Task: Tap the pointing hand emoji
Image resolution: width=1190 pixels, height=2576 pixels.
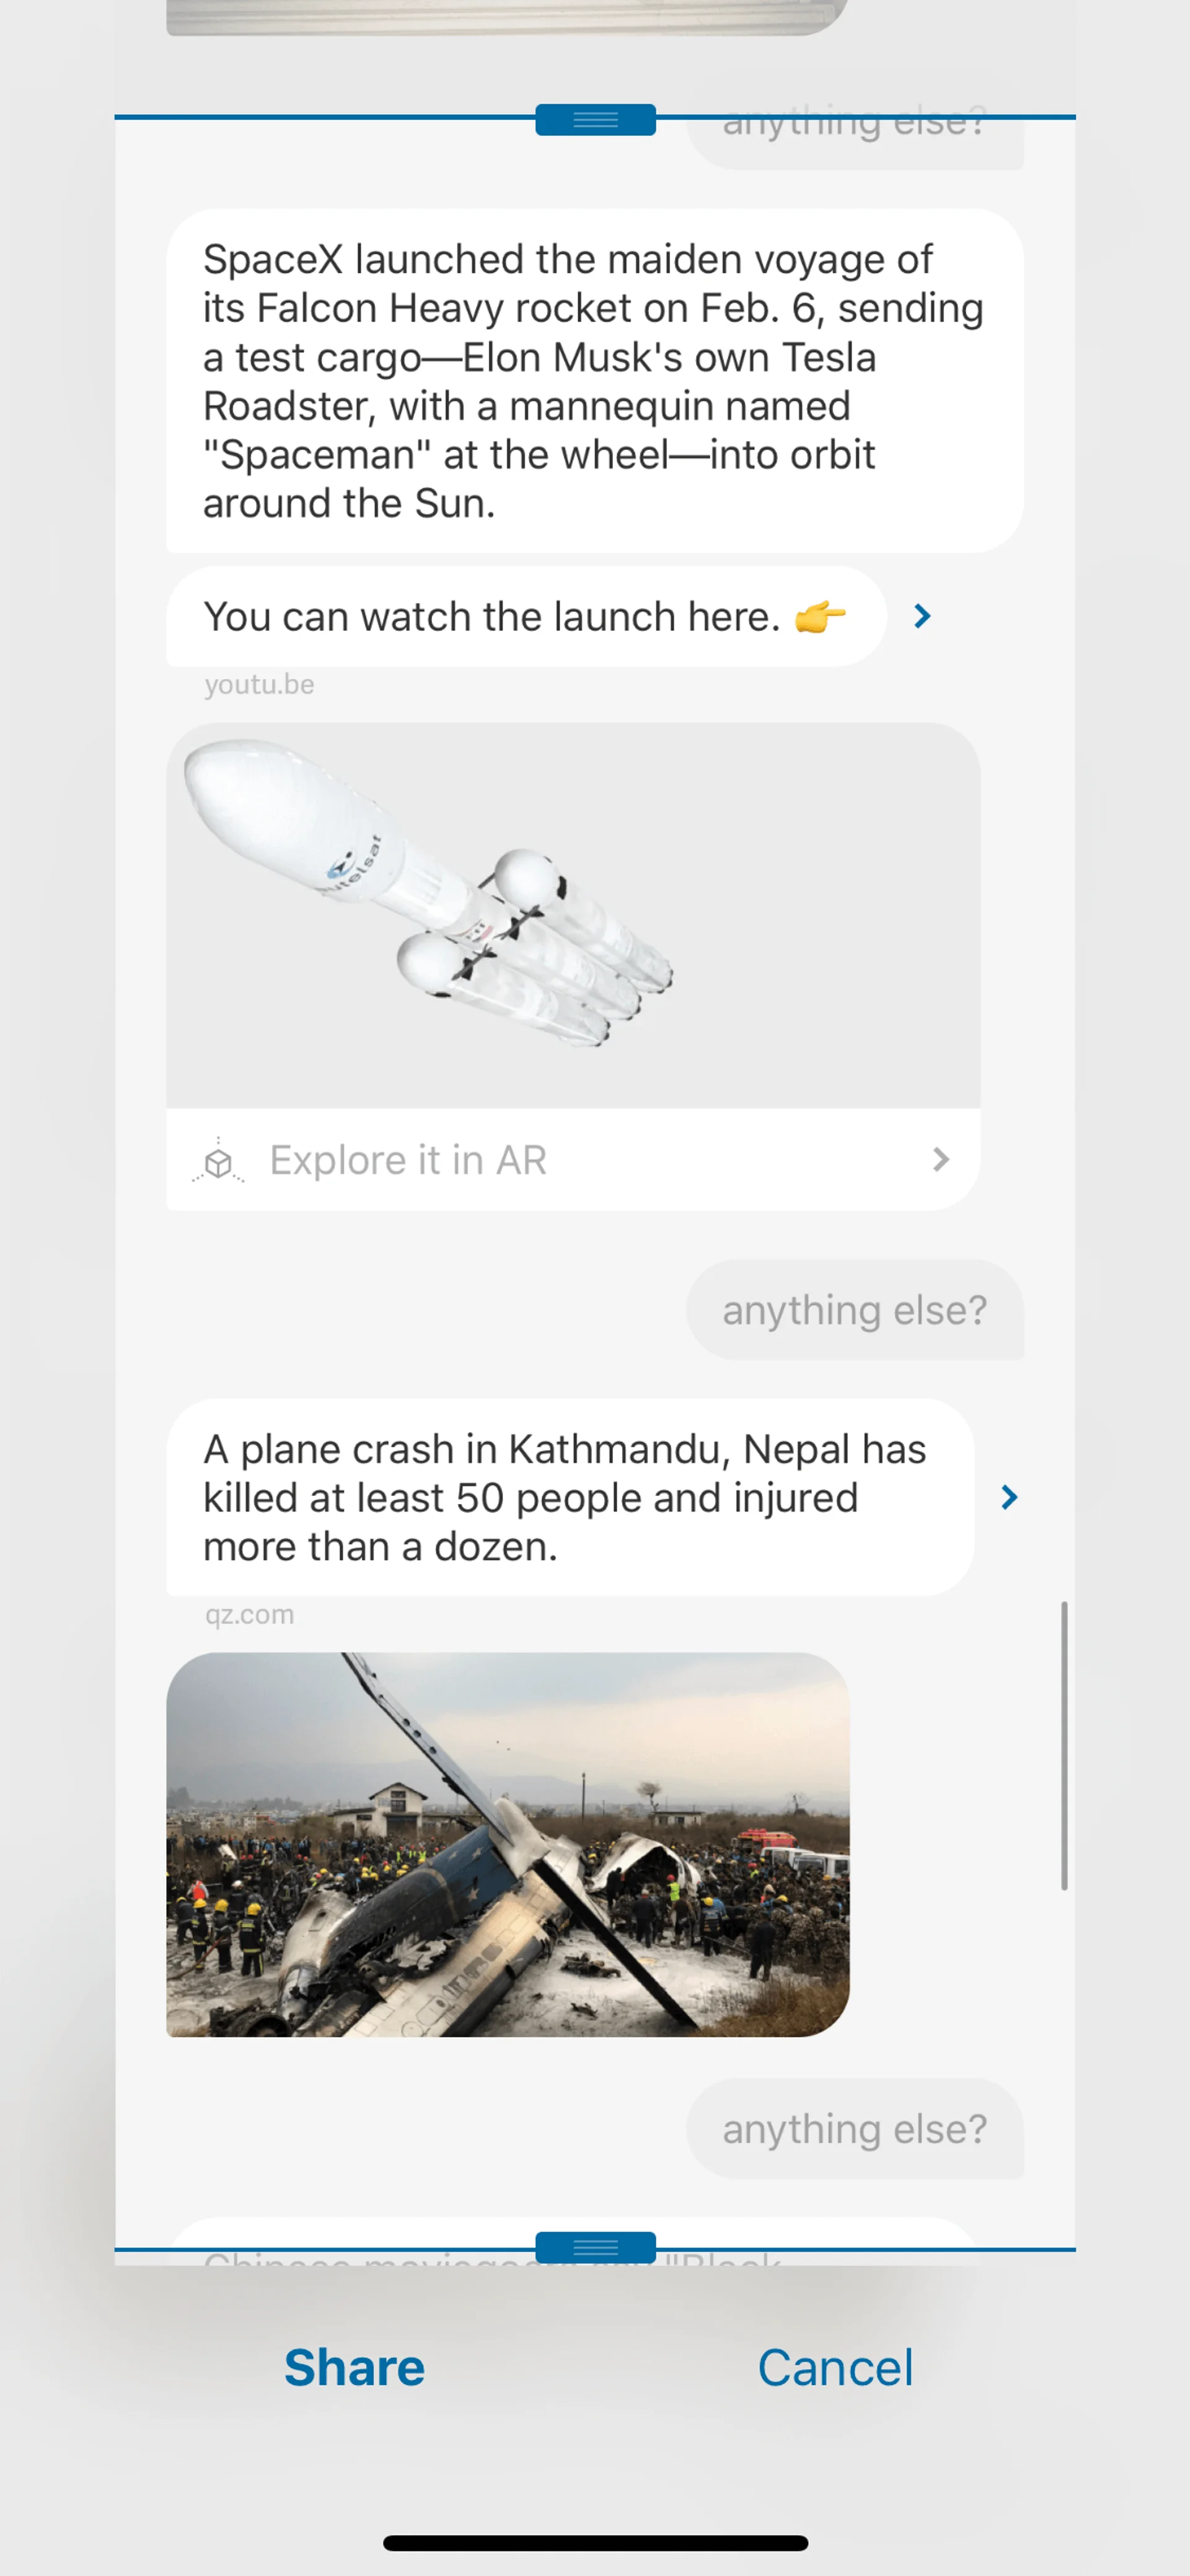Action: coord(820,617)
